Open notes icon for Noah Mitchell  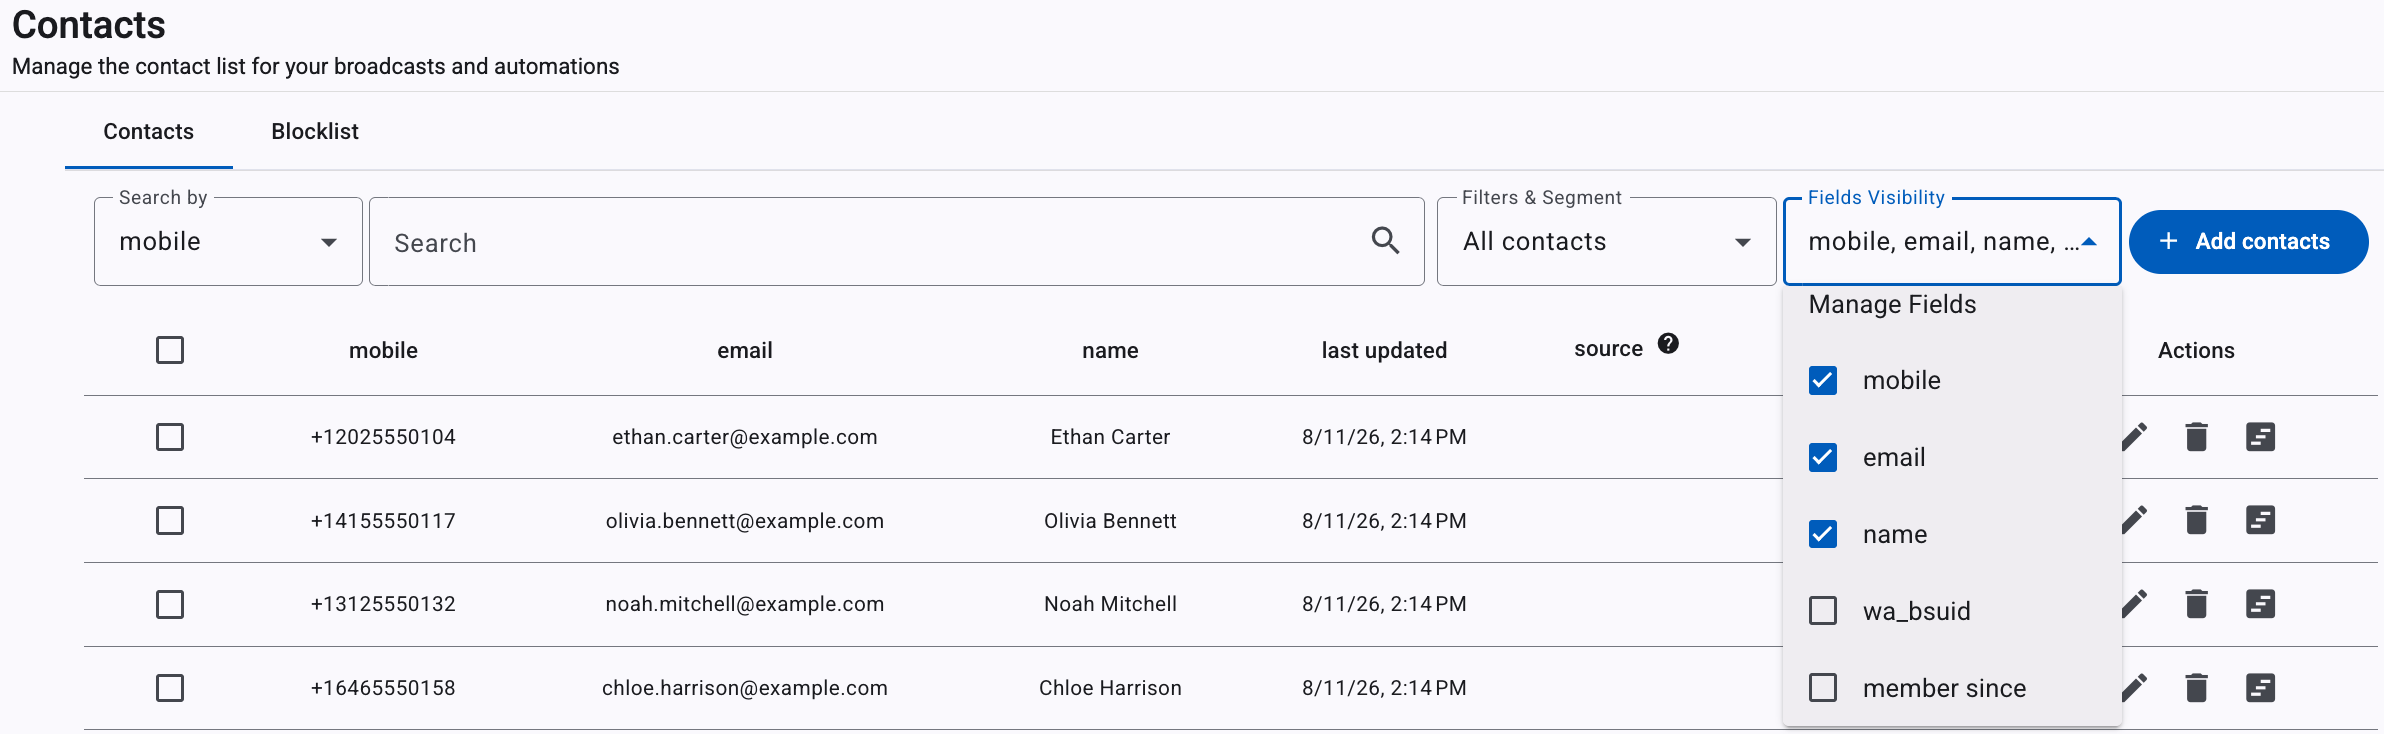coord(2260,604)
